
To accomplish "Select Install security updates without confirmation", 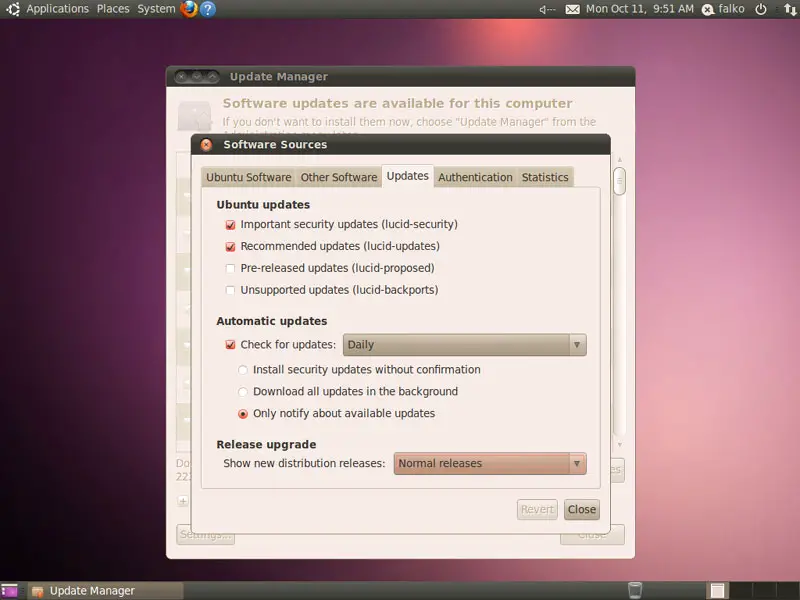I will tap(243, 370).
